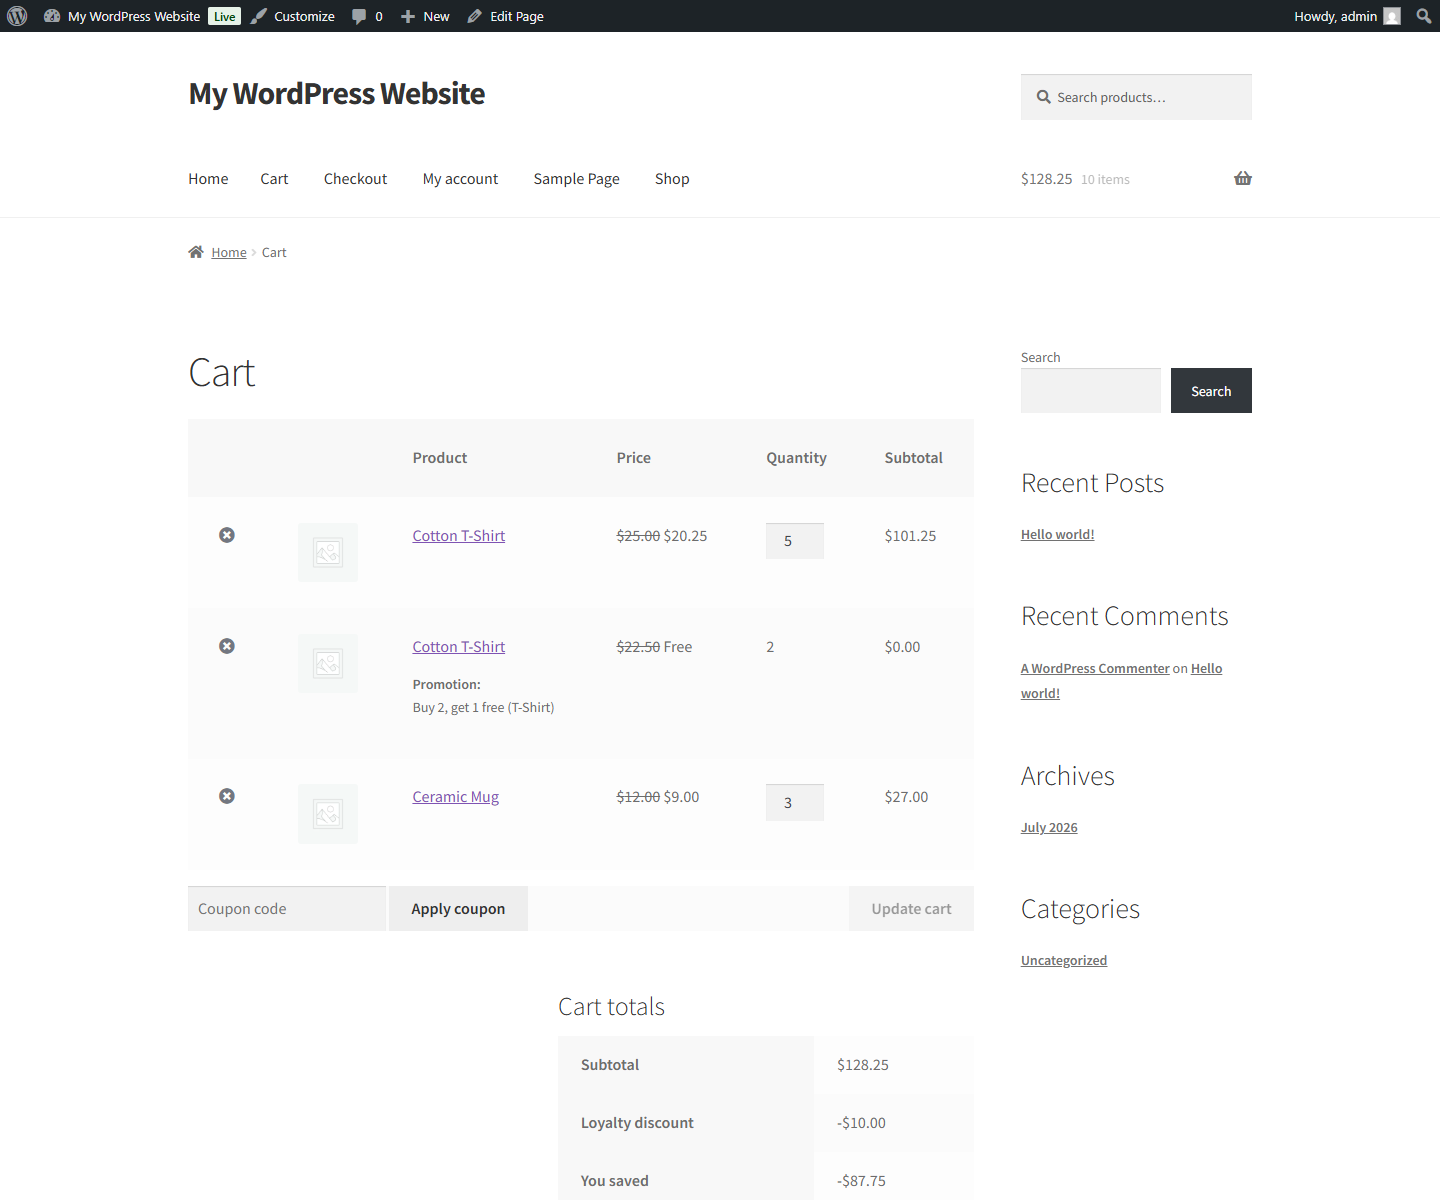Open the Ceramic Mug thumbnail image
The width and height of the screenshot is (1440, 1200).
[328, 814]
